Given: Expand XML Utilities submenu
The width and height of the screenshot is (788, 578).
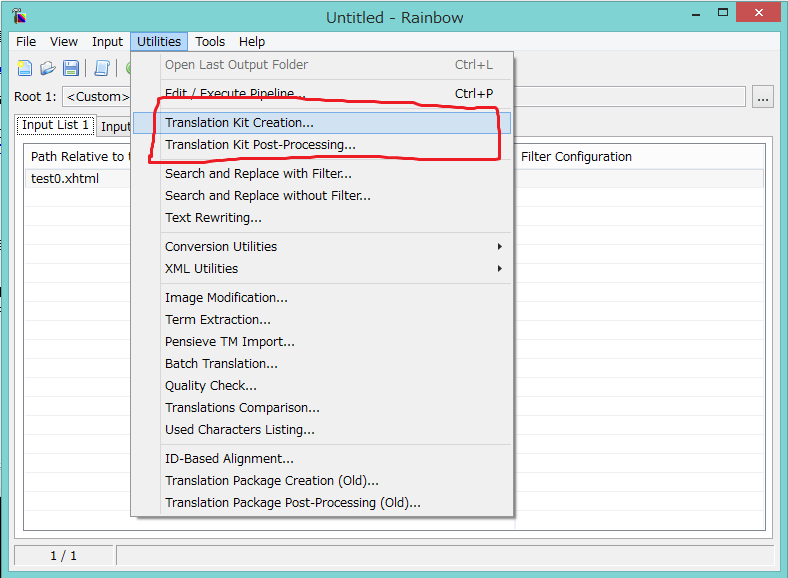Looking at the screenshot, I should pos(322,269).
